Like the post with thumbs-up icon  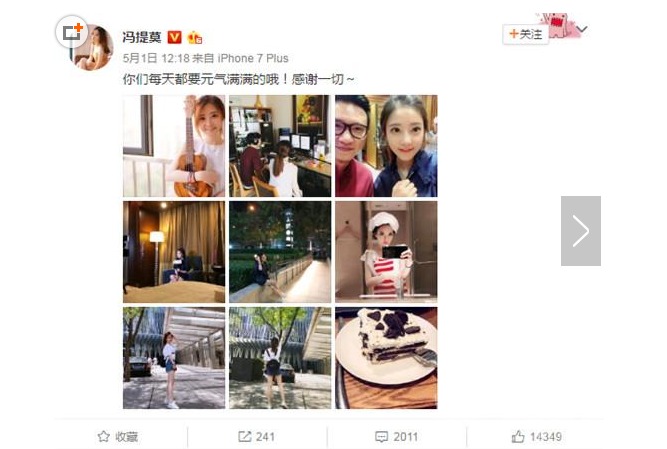pos(518,436)
